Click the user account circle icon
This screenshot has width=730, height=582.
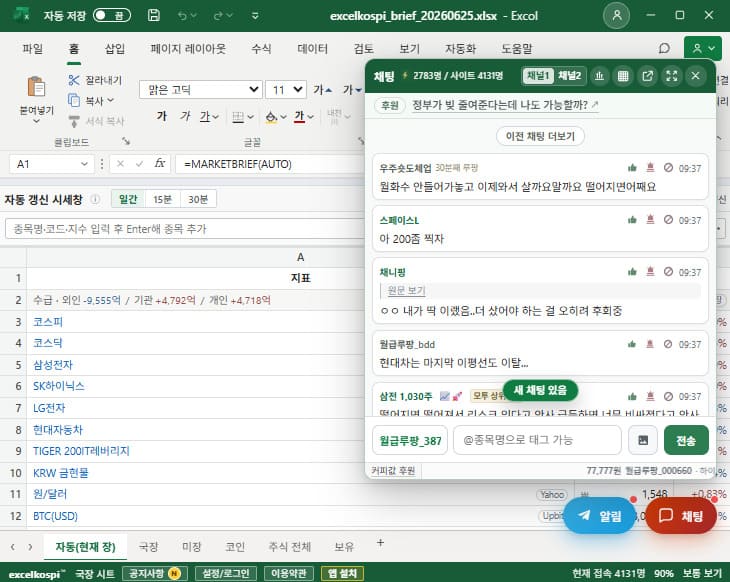pyautogui.click(x=616, y=15)
